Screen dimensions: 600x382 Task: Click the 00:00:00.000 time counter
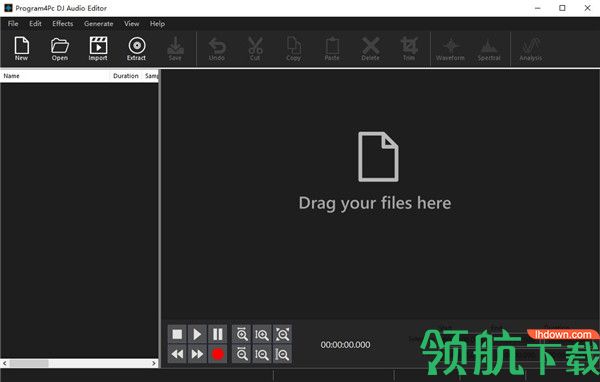point(345,344)
